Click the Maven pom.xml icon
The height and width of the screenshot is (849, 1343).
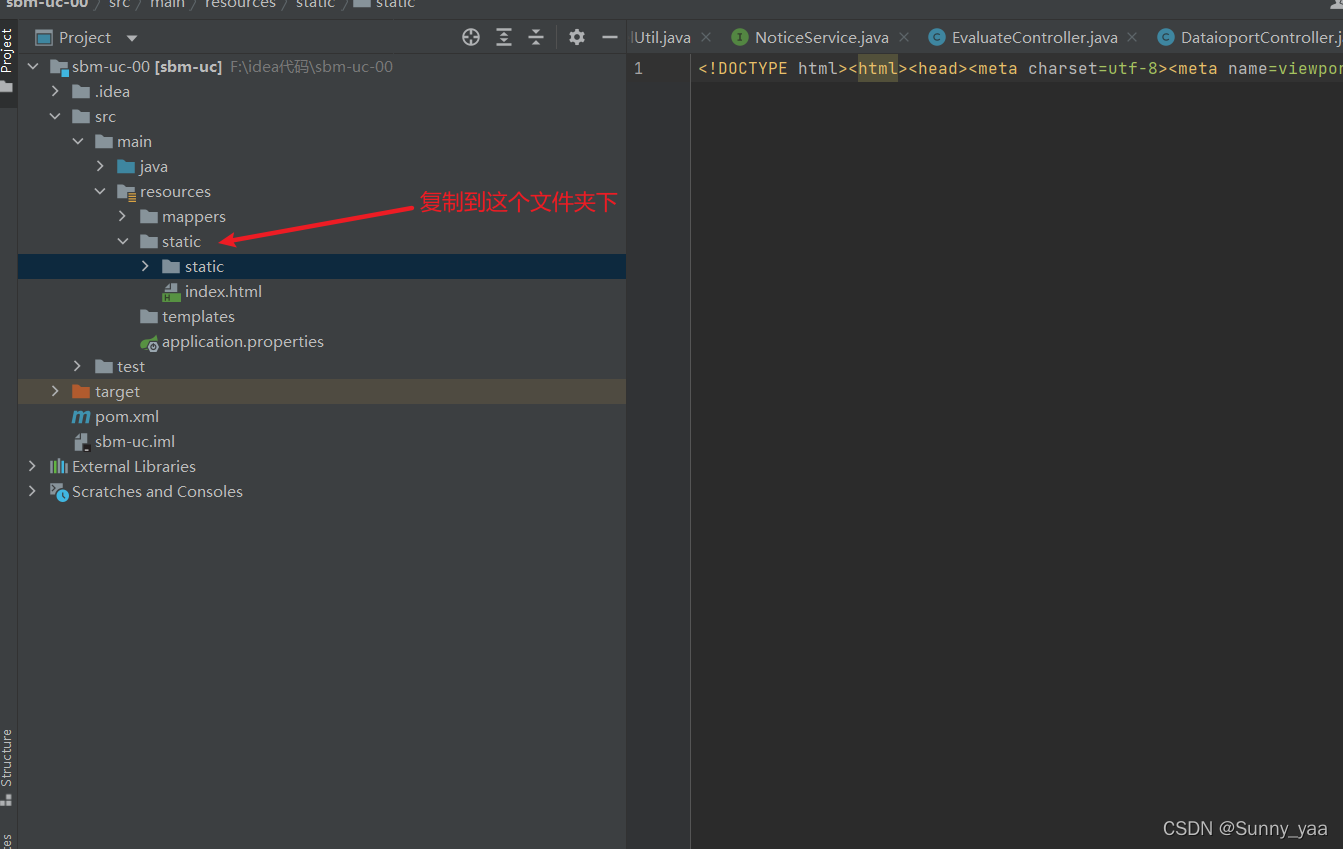click(x=81, y=416)
